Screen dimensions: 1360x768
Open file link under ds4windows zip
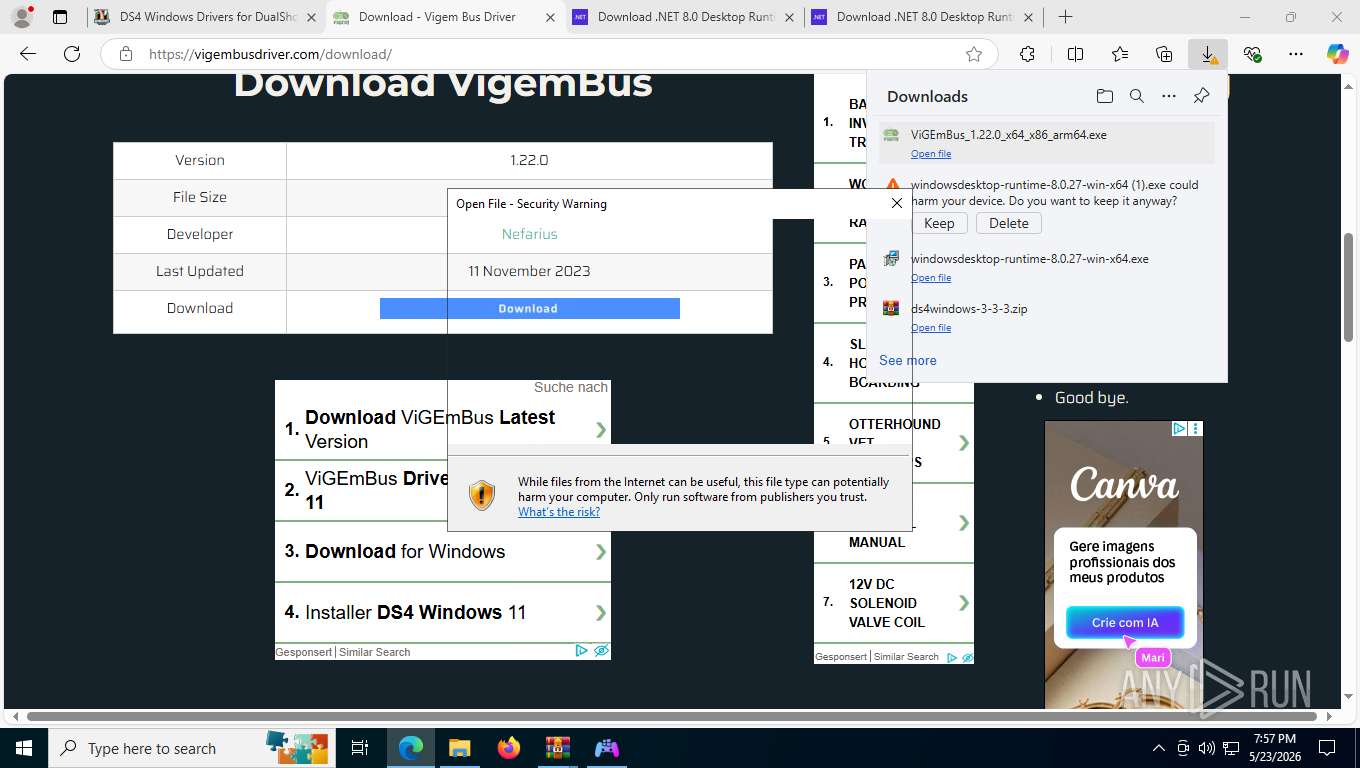pos(931,328)
